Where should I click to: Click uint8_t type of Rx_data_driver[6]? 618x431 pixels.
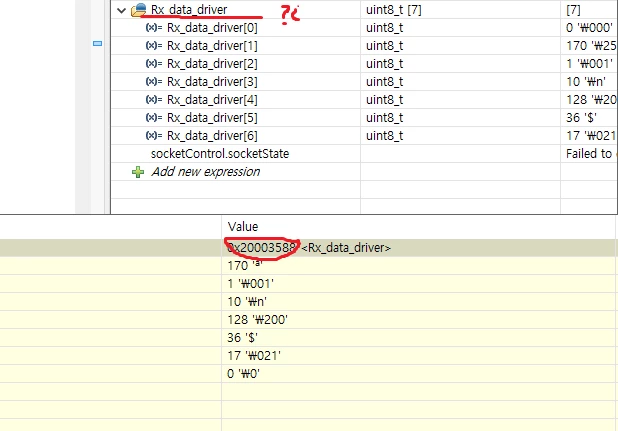(385, 136)
